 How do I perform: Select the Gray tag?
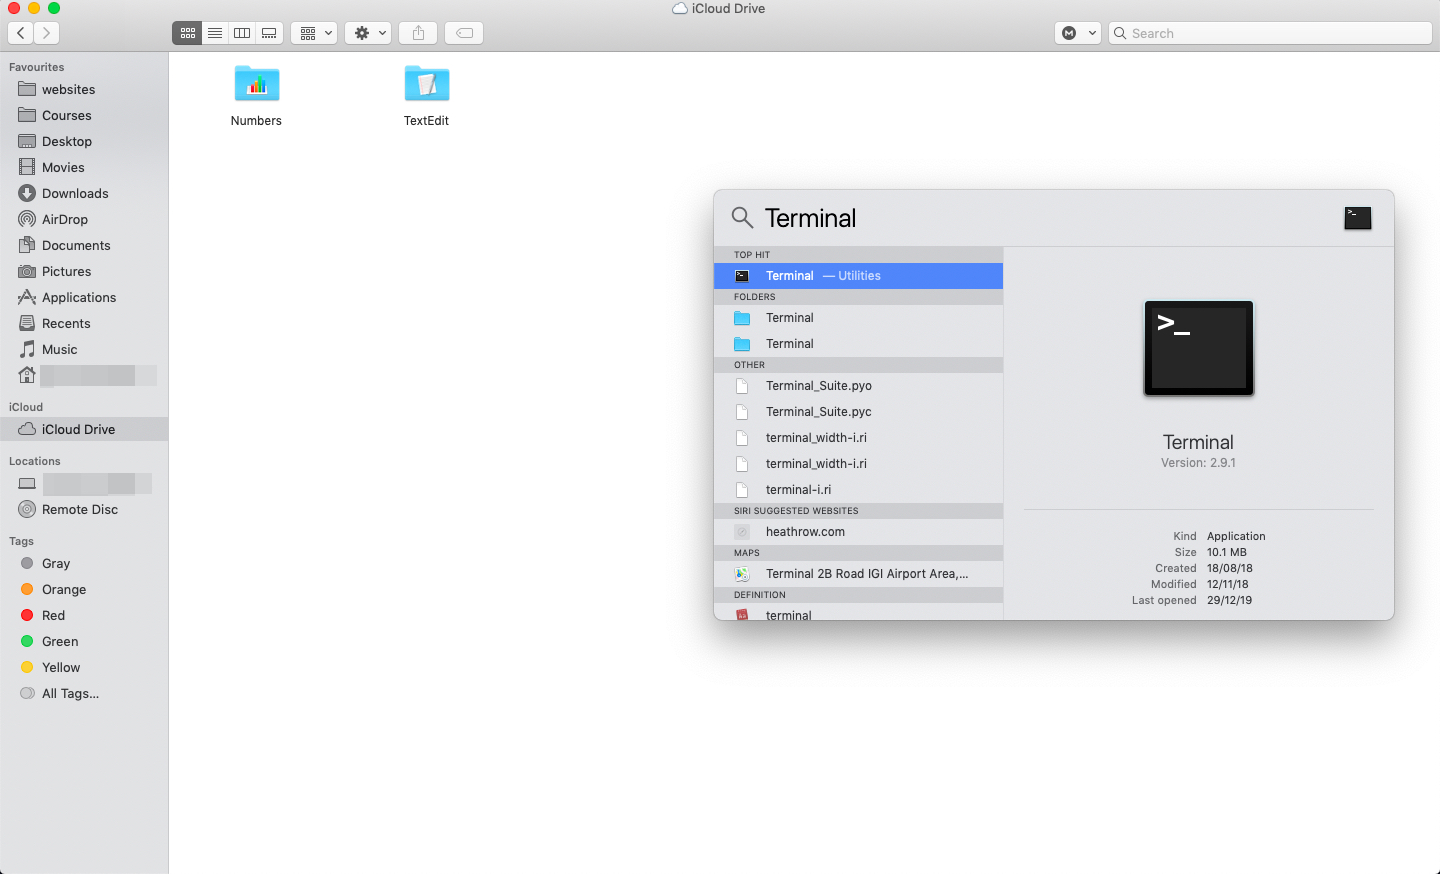(84, 563)
